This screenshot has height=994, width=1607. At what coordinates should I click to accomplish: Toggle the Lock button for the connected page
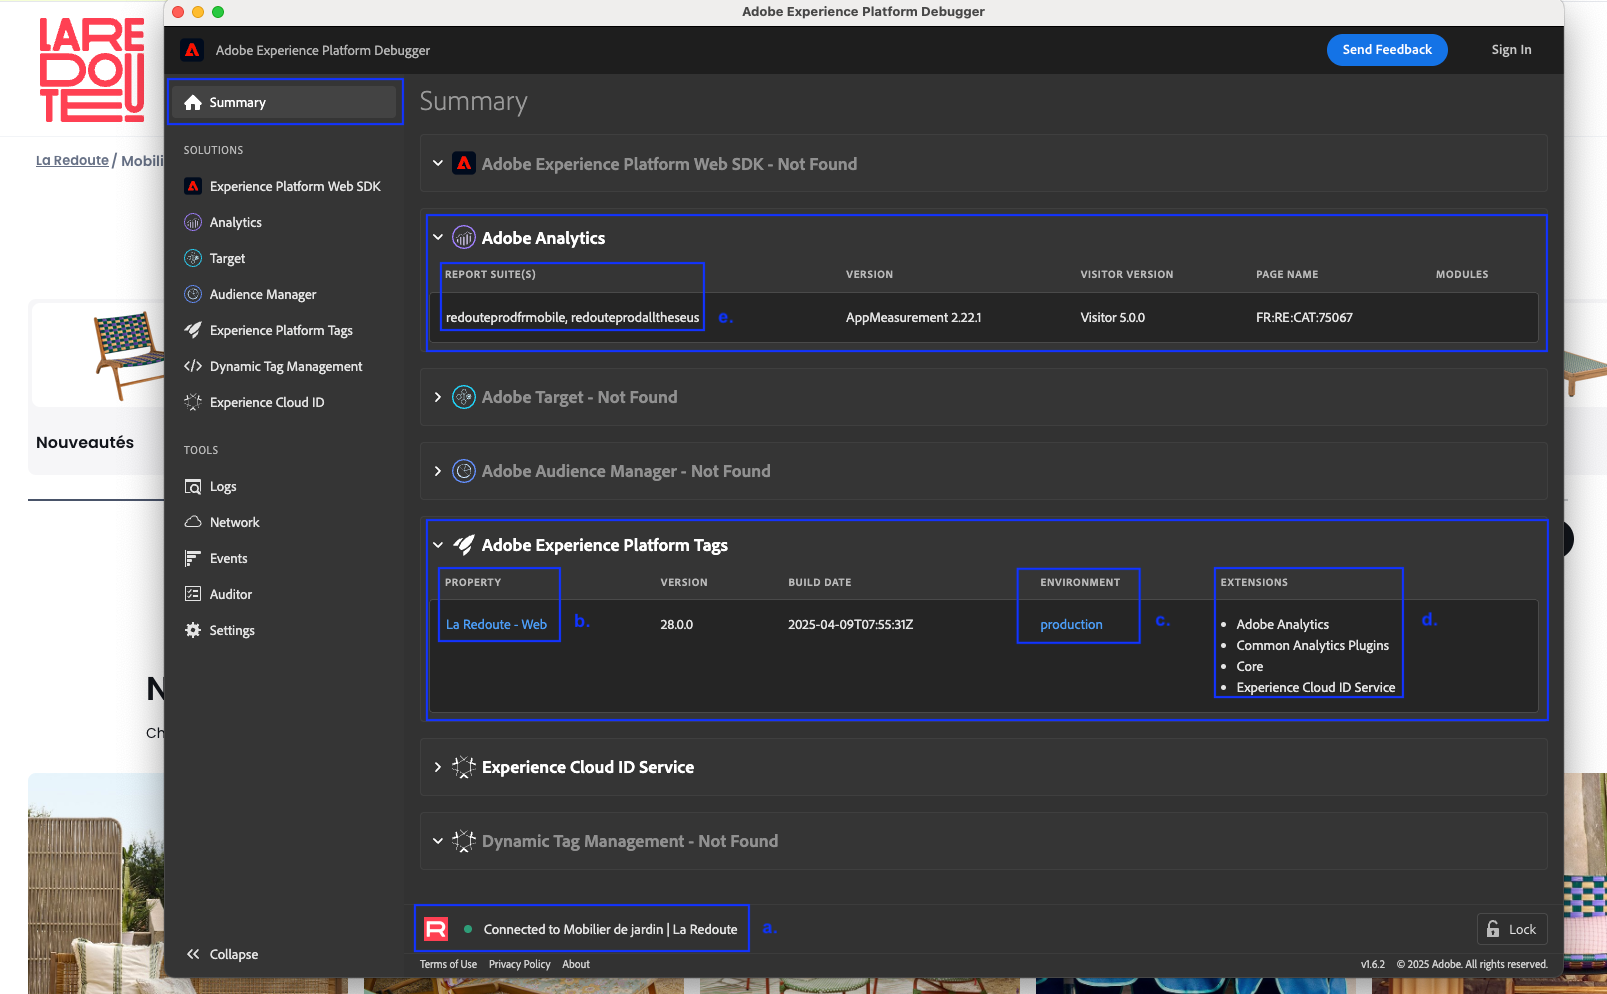[x=1511, y=929]
